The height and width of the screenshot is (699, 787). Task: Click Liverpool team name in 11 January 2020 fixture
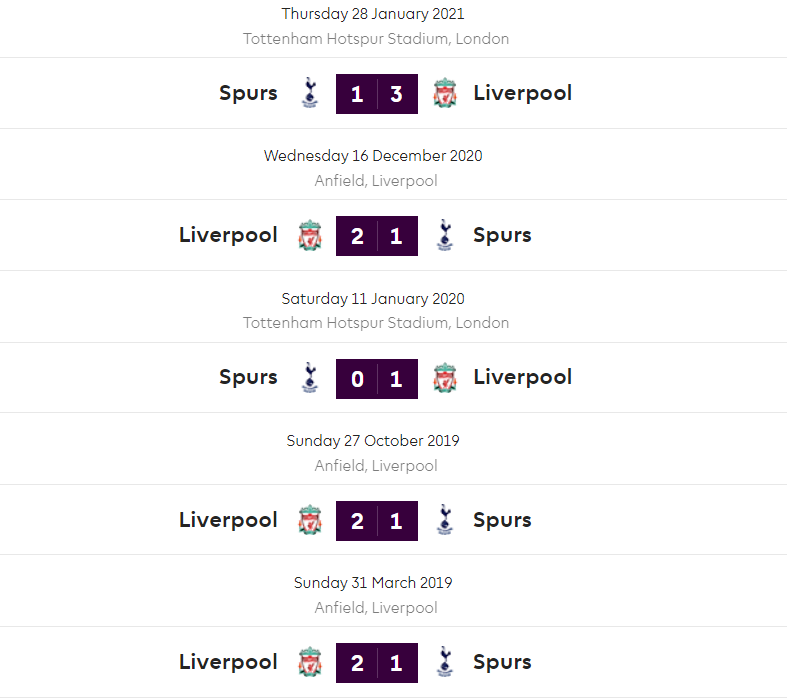522,378
